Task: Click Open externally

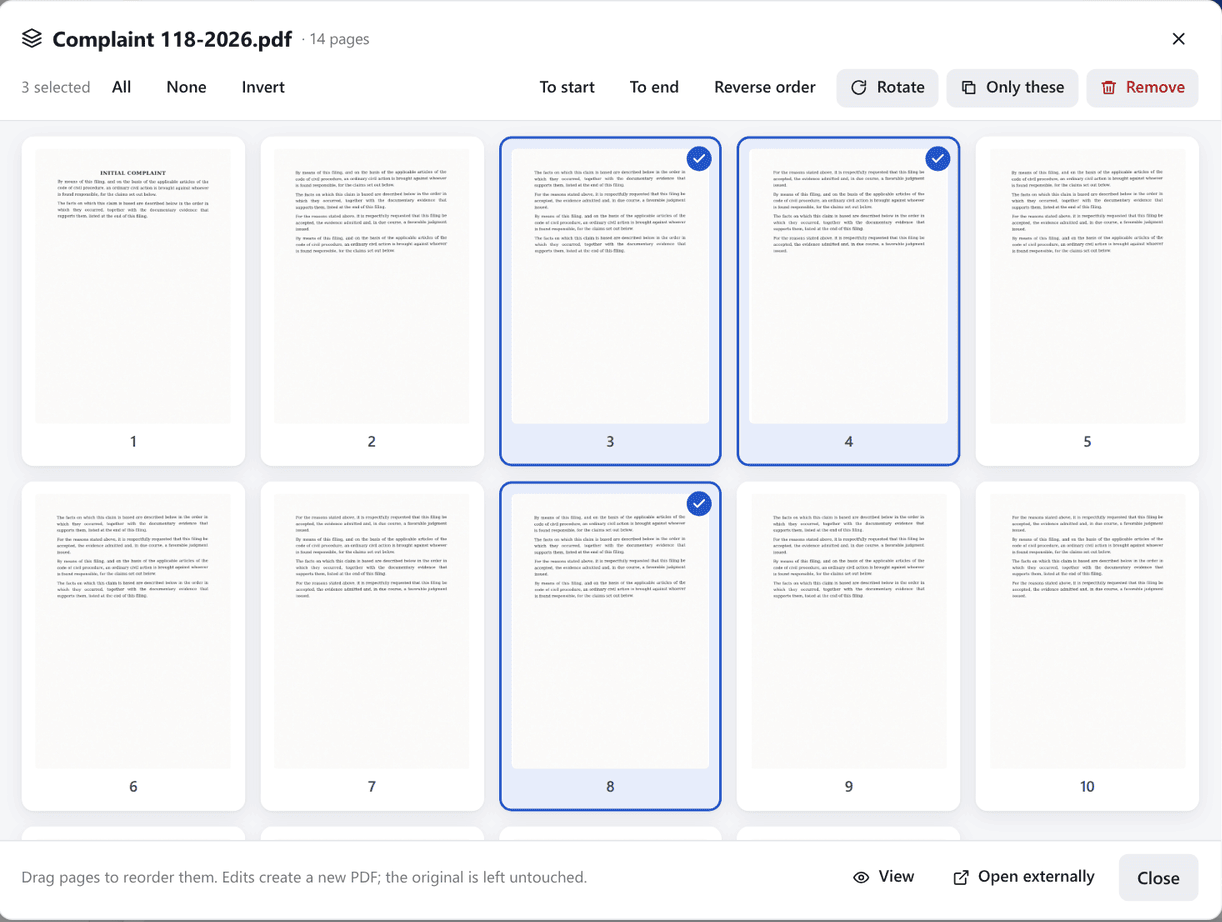Action: pos(1023,877)
